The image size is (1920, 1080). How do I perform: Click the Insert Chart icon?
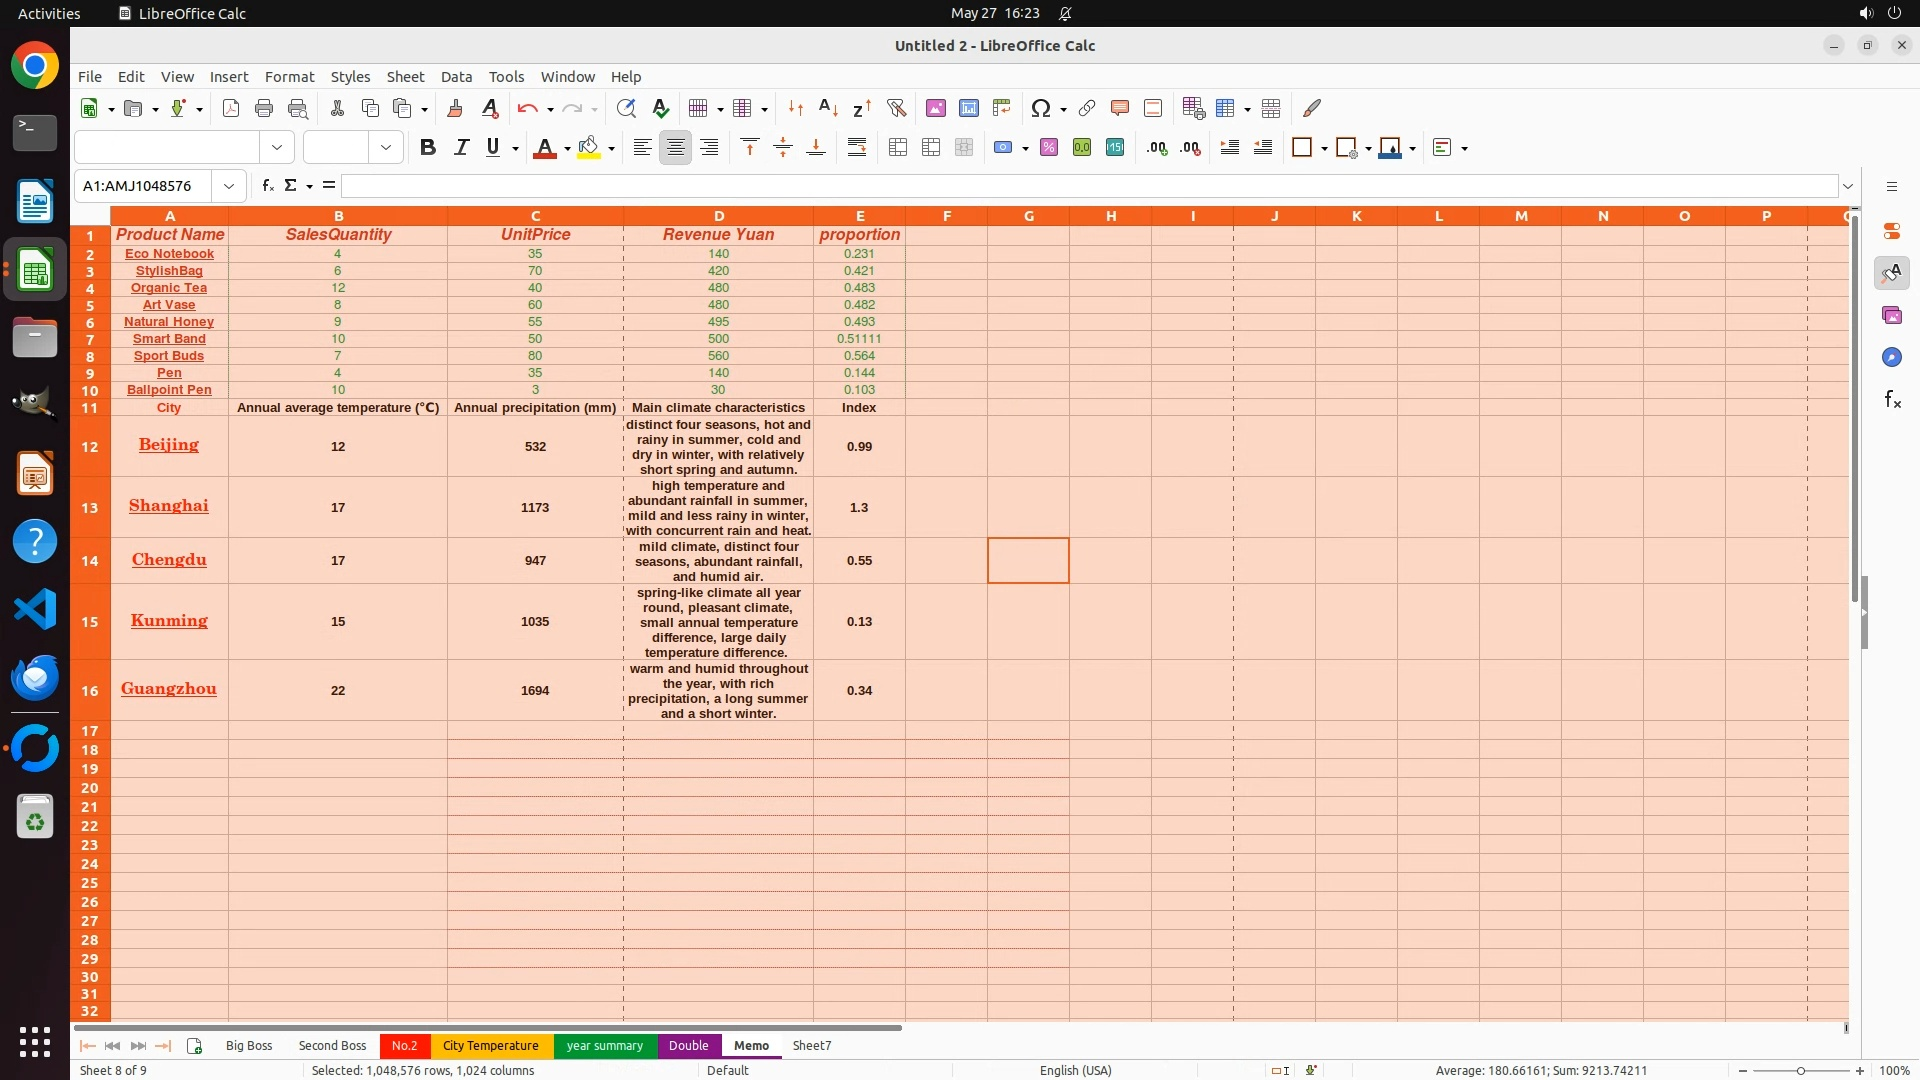969,108
